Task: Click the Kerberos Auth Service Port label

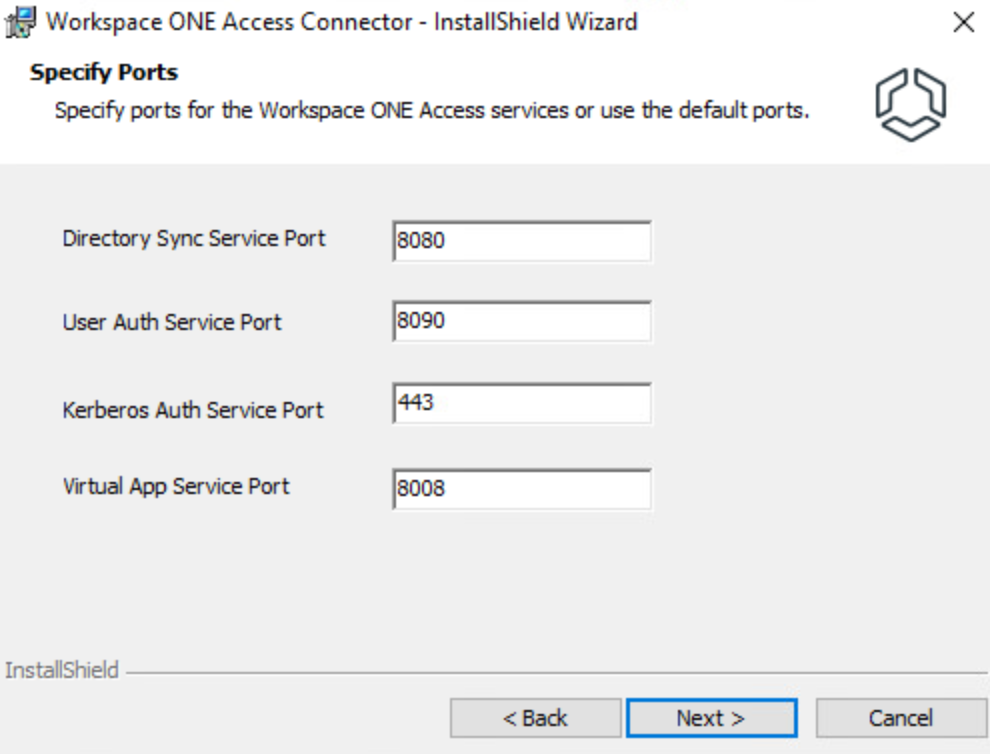Action: (193, 410)
